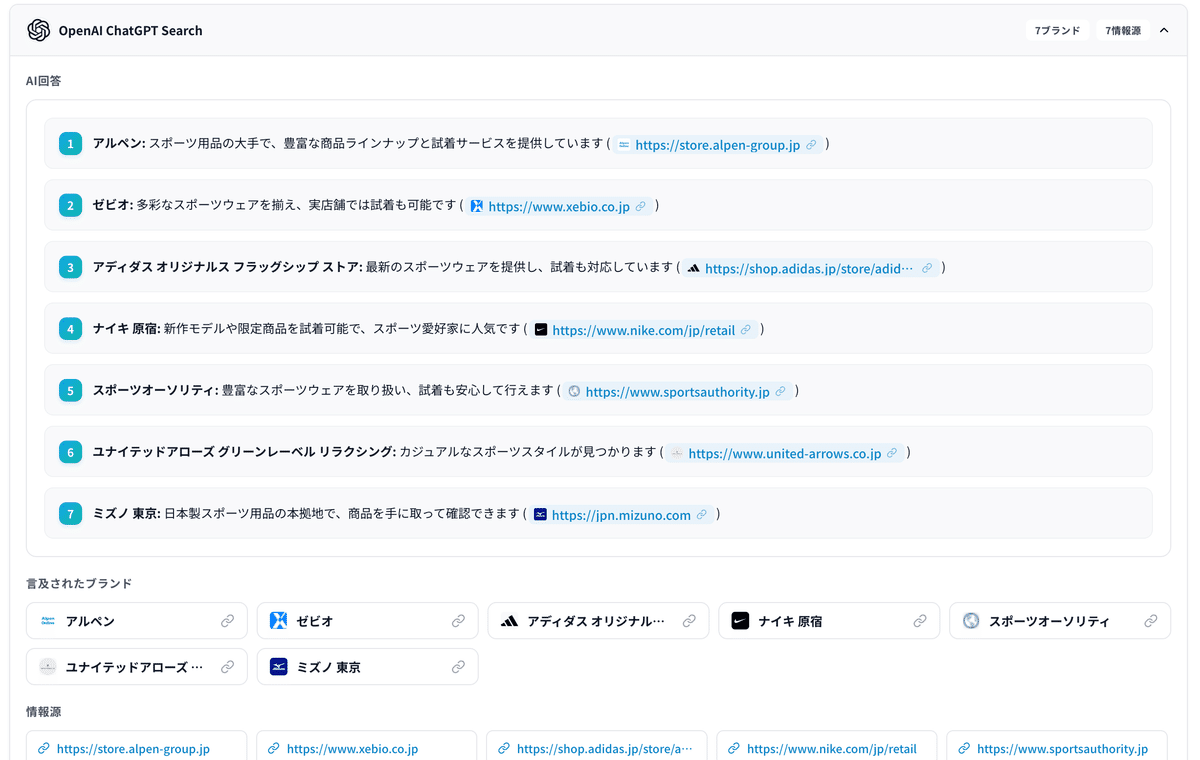Select the 7ブランド badge in the header

1057,30
